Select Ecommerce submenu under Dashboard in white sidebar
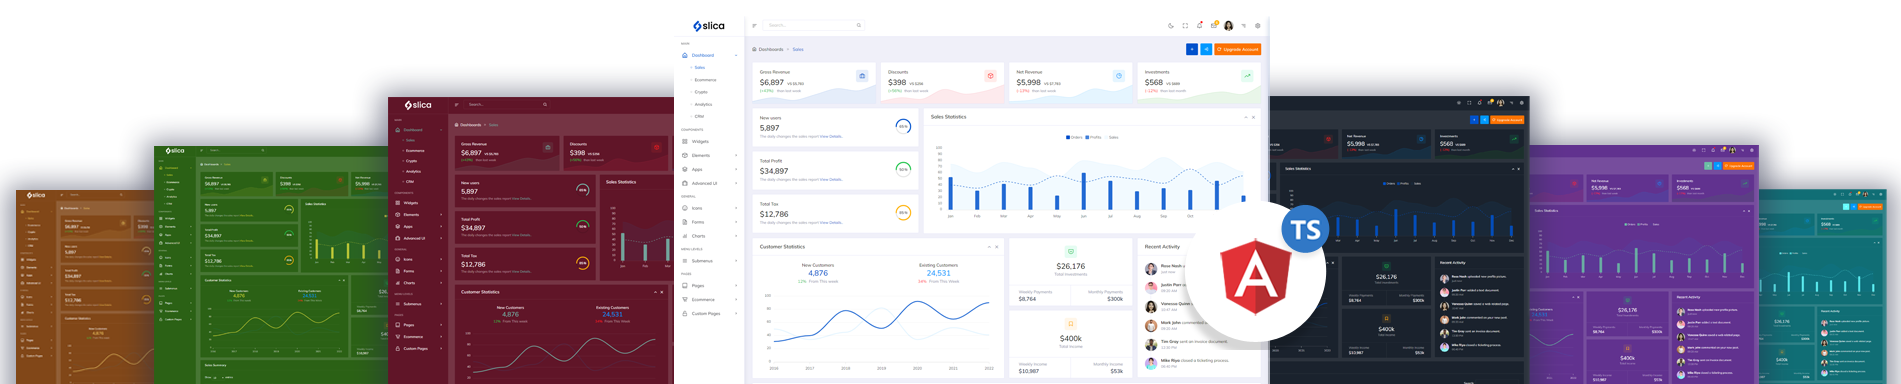 pyautogui.click(x=705, y=80)
